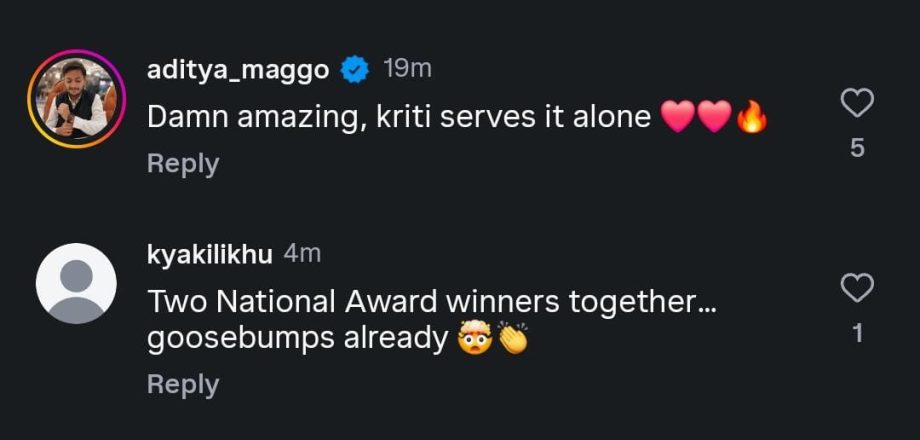Click the clapping hands emoji
Image resolution: width=920 pixels, height=440 pixels.
coord(513,340)
